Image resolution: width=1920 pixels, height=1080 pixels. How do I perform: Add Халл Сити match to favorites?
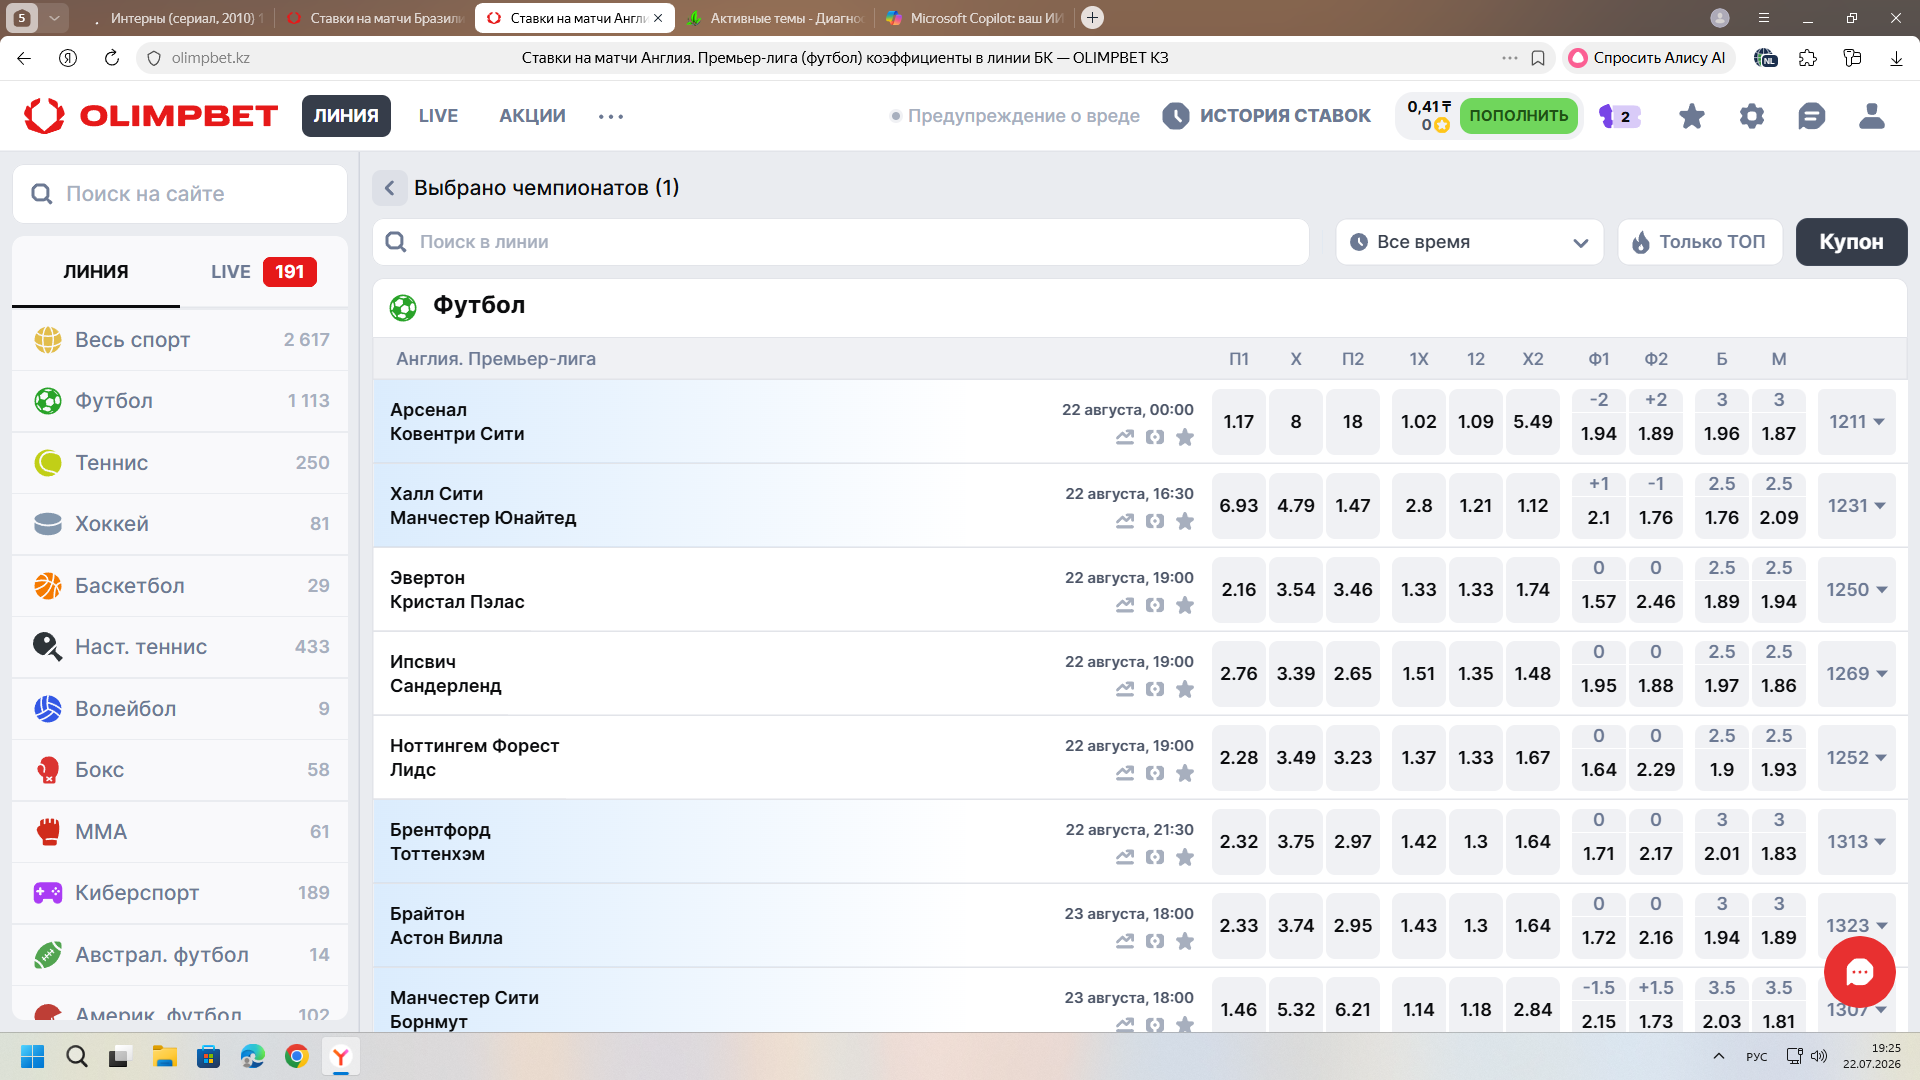1185,521
